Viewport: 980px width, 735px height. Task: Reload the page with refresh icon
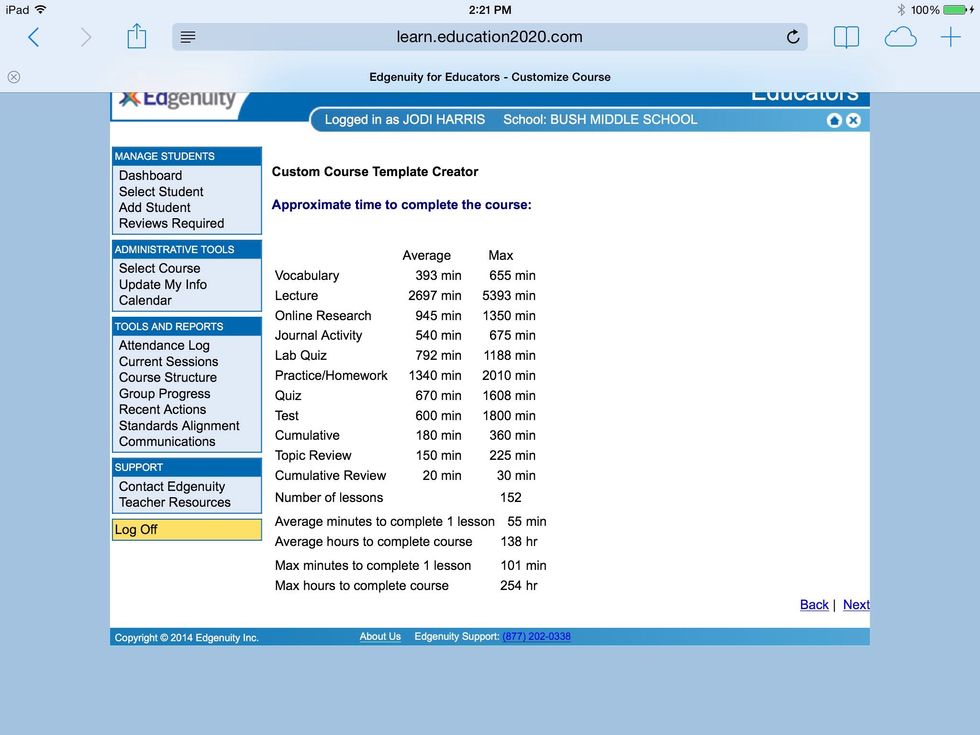pos(793,38)
